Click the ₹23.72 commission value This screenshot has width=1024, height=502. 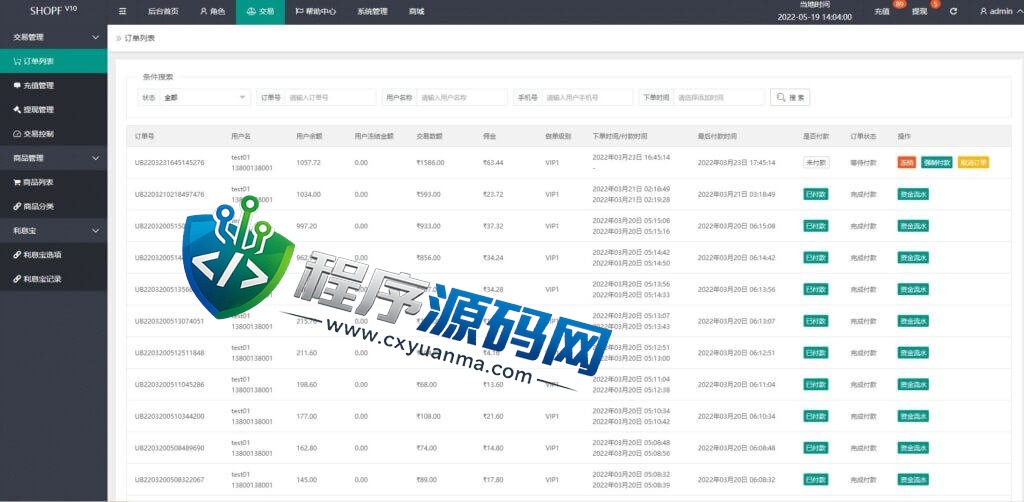[x=493, y=194]
